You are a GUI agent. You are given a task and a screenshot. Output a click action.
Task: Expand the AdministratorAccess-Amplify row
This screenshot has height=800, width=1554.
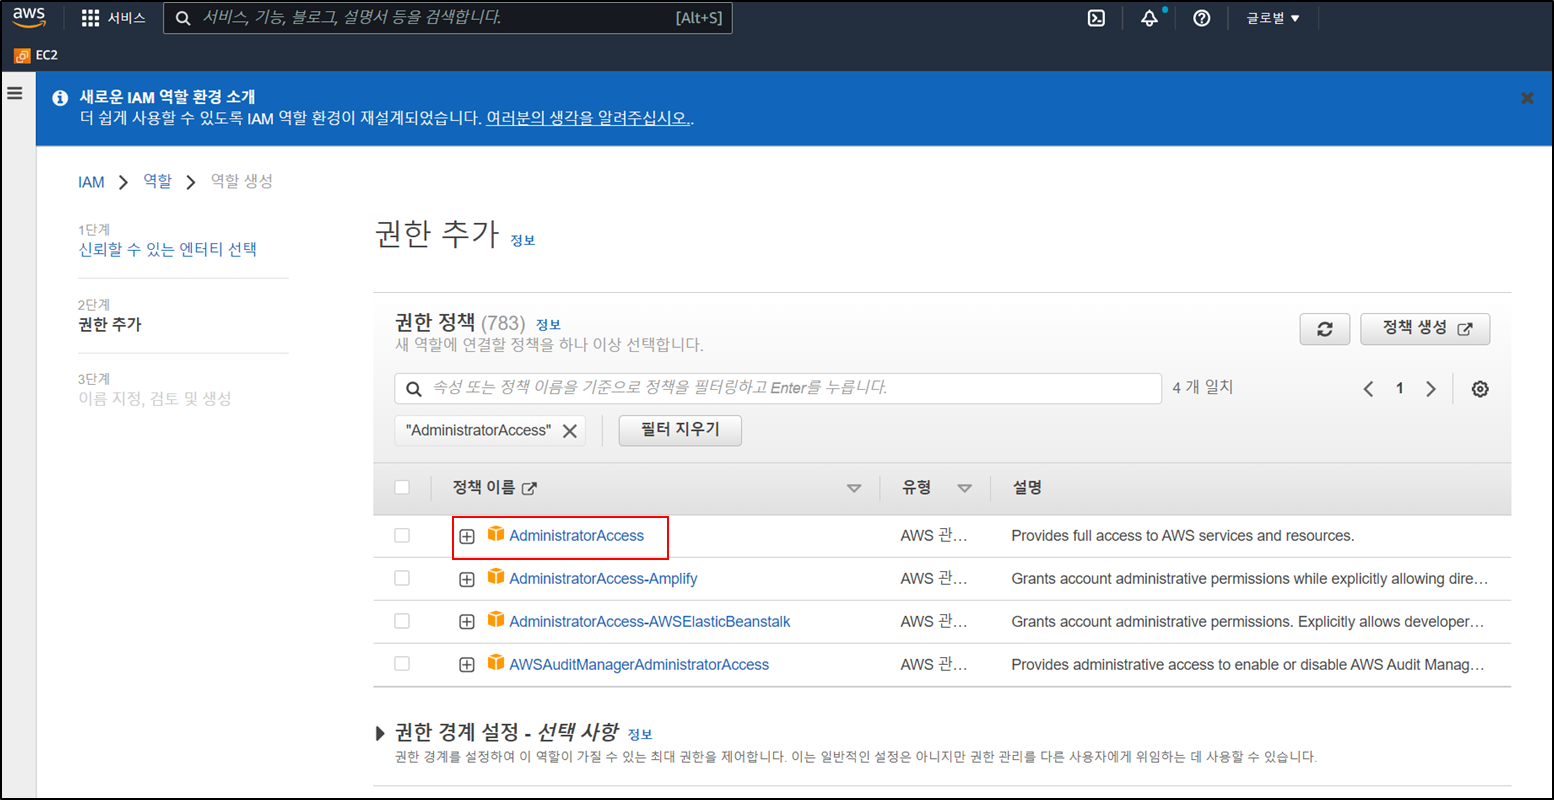(466, 579)
